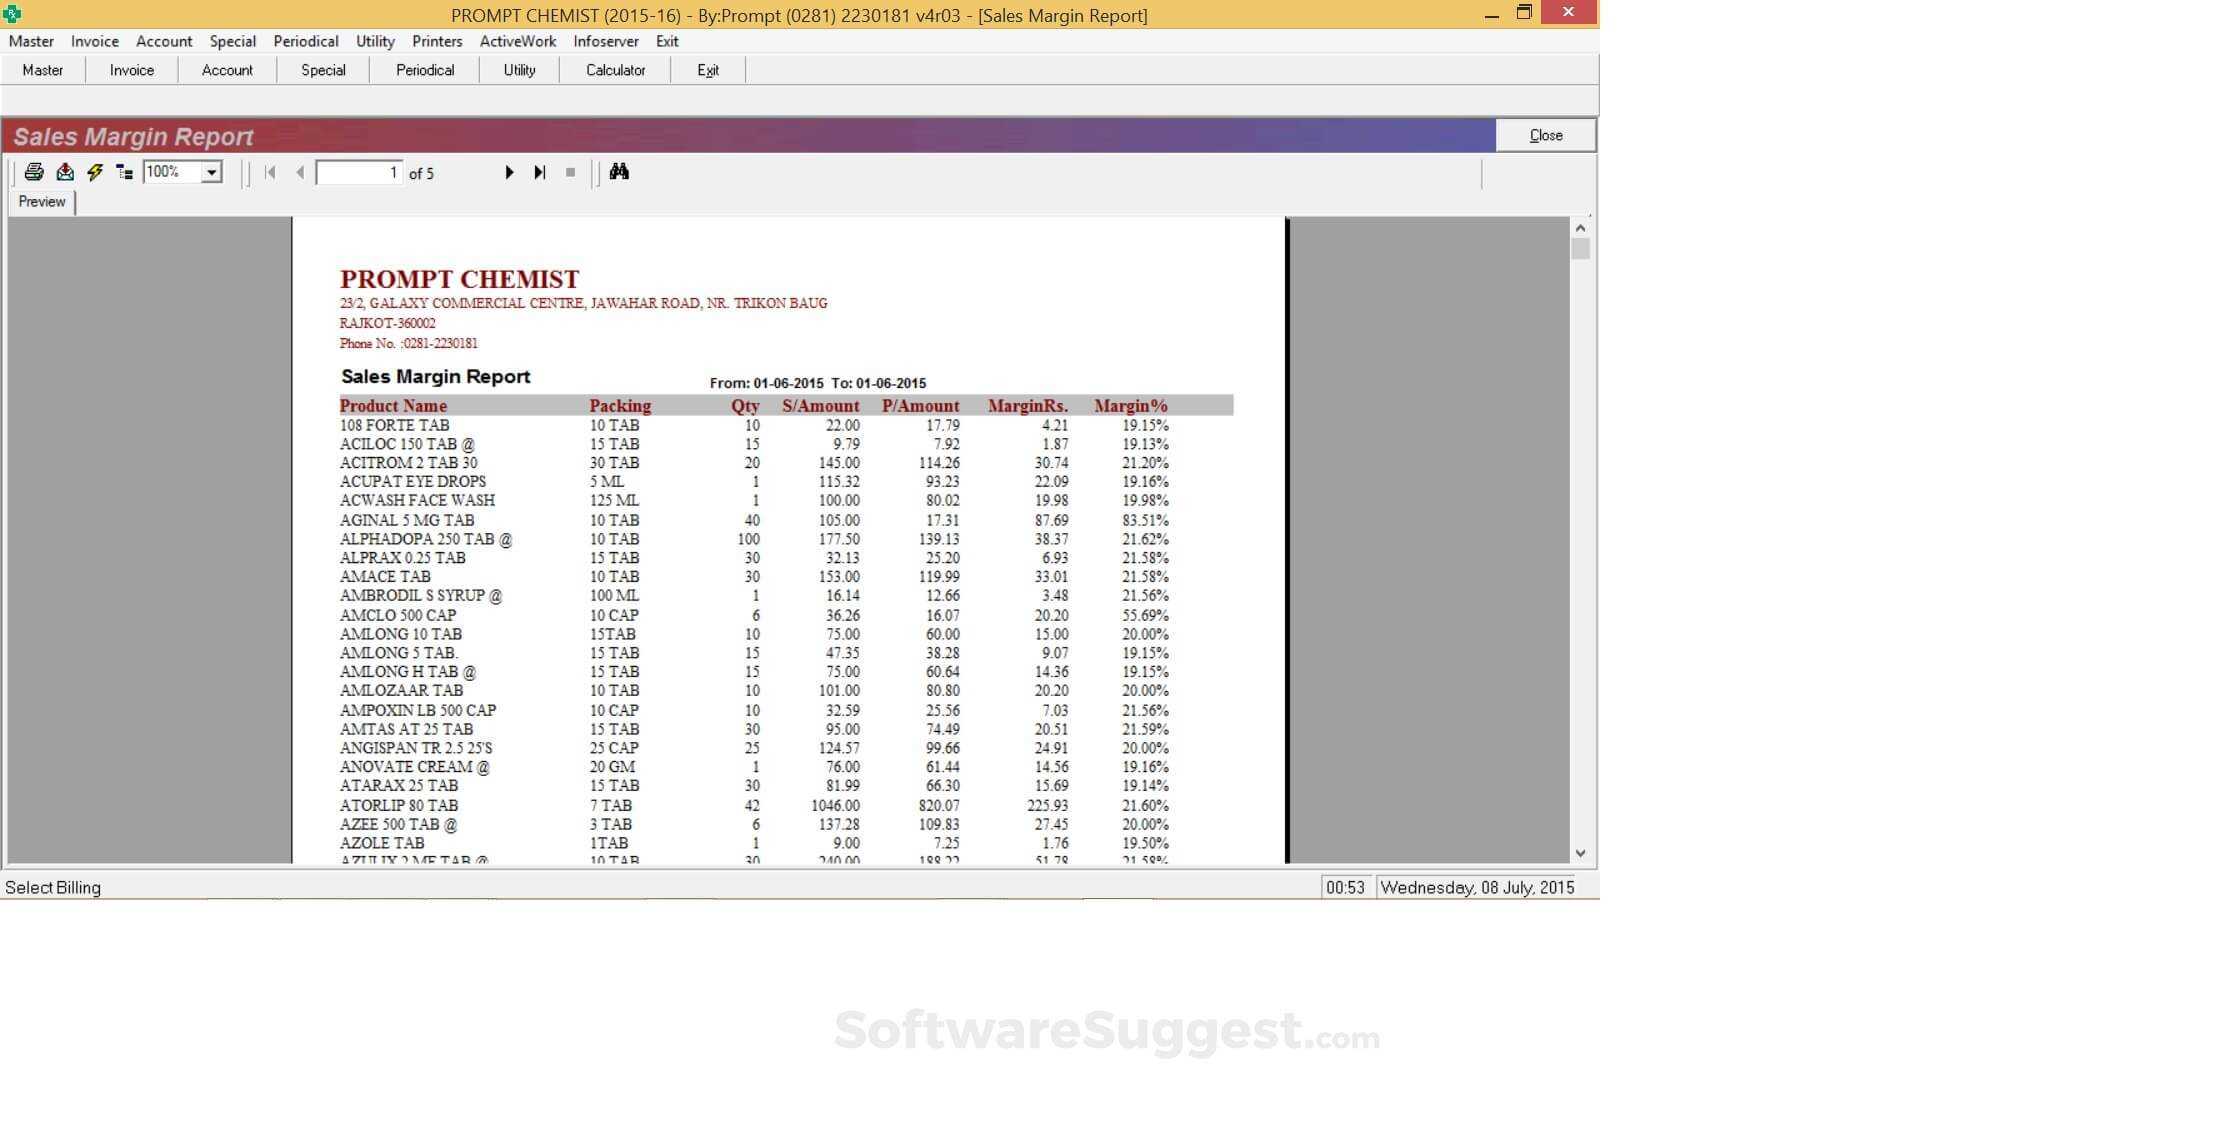Click the previous page arrow
The height and width of the screenshot is (1128, 2214).
click(300, 172)
